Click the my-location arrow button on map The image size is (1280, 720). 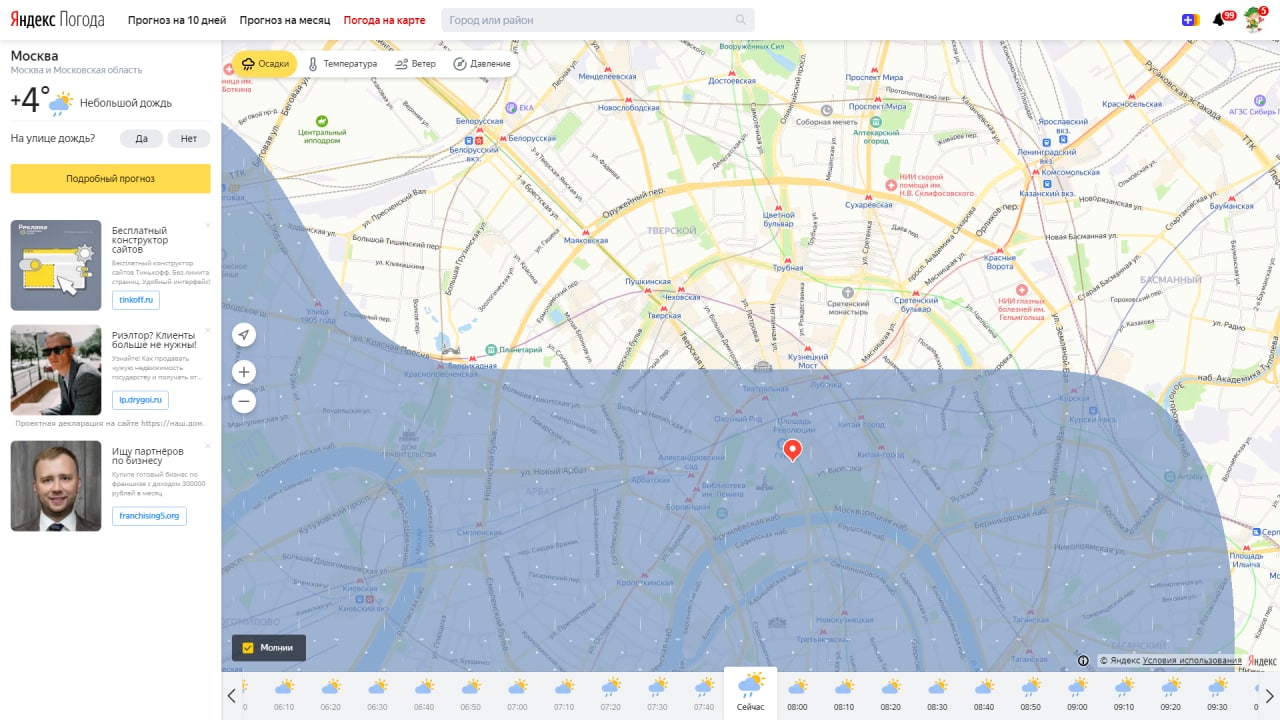[244, 335]
